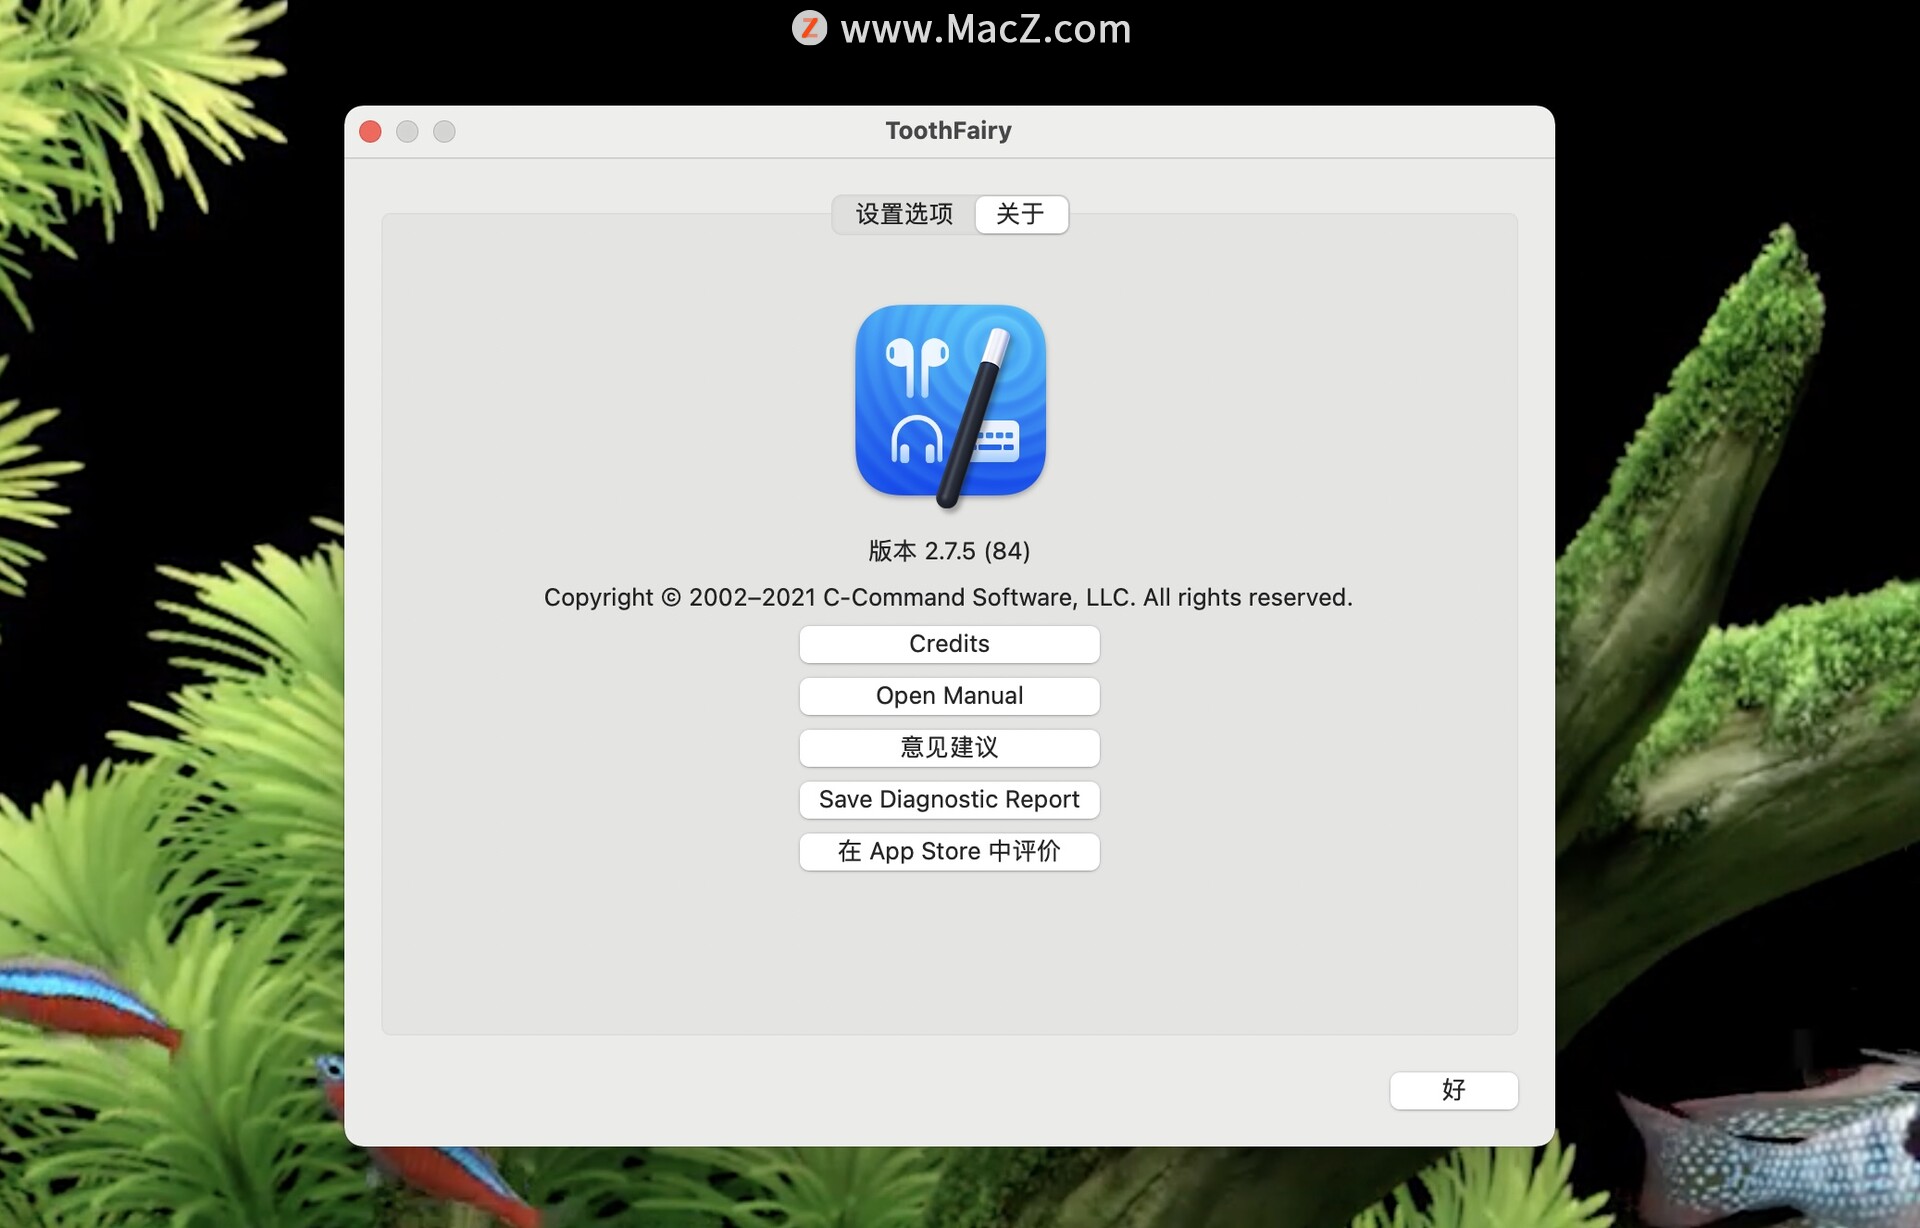Image resolution: width=1920 pixels, height=1228 pixels.
Task: Click 意见建议 feedback button
Action: tap(950, 747)
